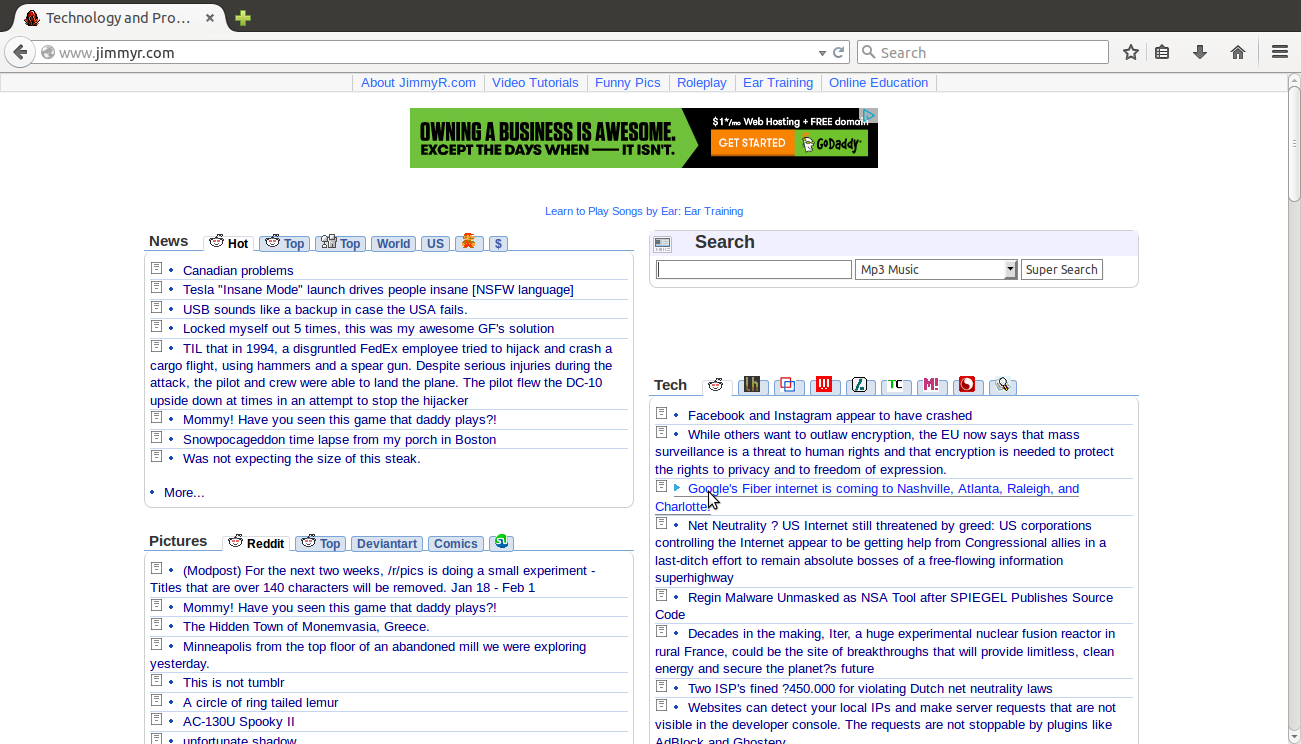
Task: Click the dollar sign tab in News section
Action: click(x=498, y=242)
